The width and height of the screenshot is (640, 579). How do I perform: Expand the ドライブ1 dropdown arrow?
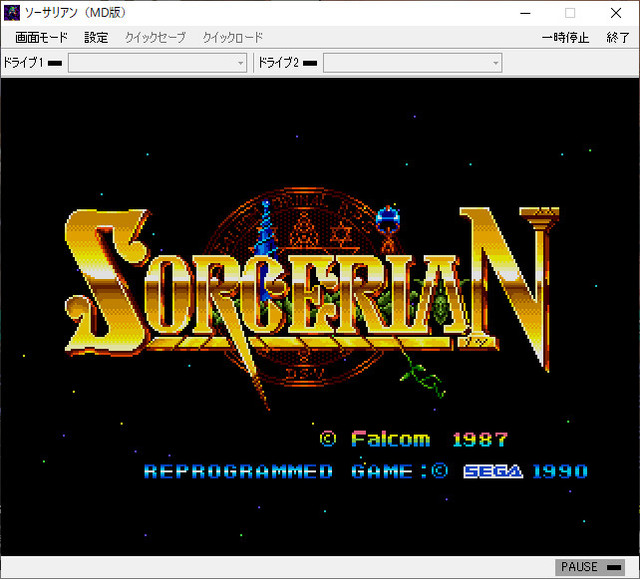click(x=240, y=63)
